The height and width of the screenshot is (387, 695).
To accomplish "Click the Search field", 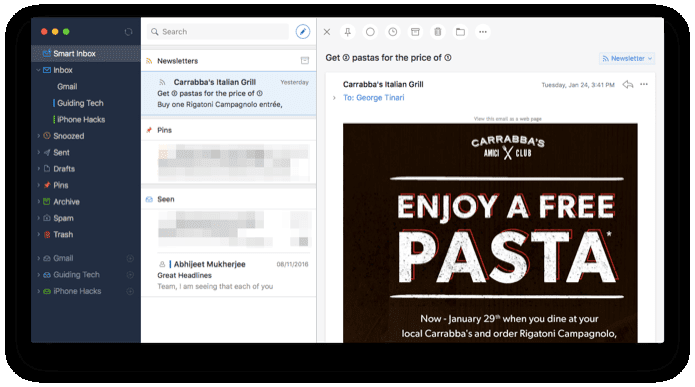I will (x=218, y=31).
